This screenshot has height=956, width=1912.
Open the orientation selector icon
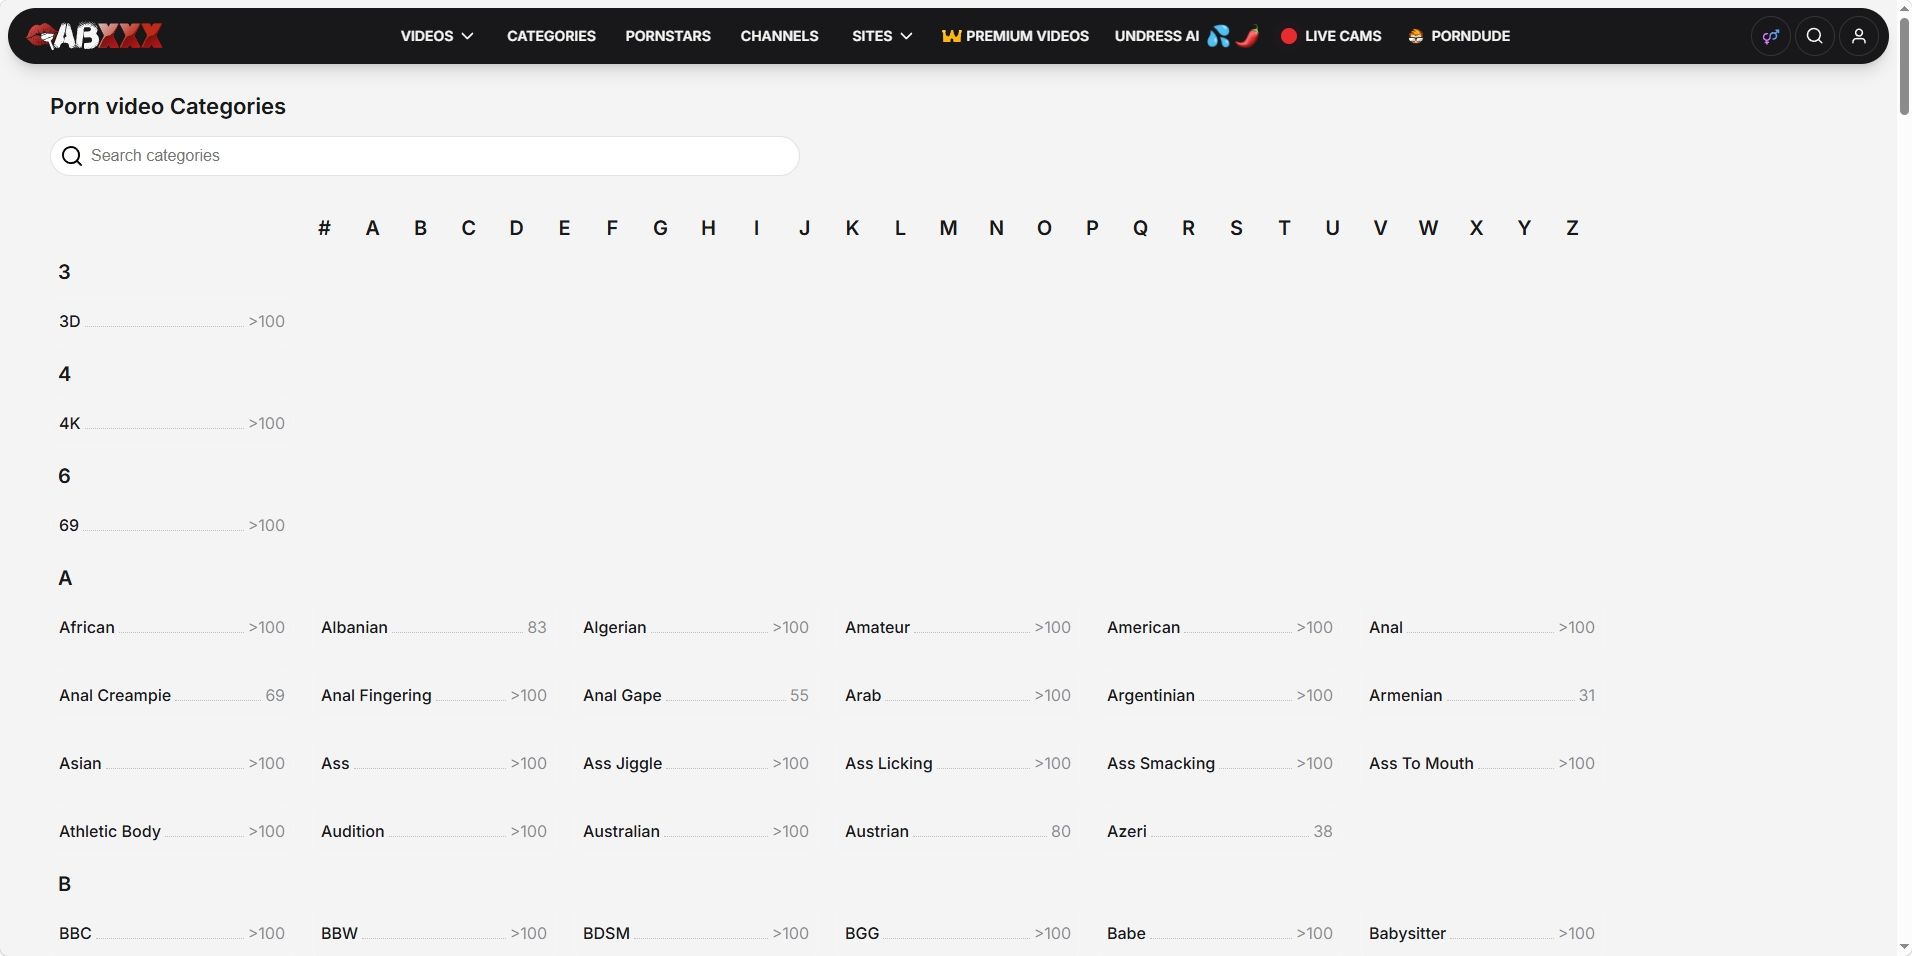(x=1771, y=36)
